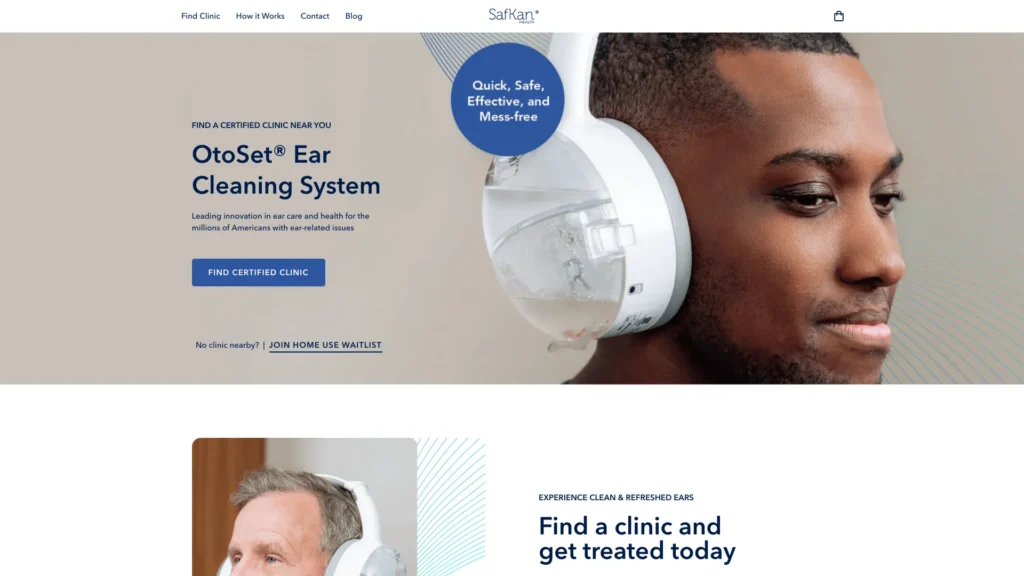
Task: Click the SafKan Health logo
Action: click(x=514, y=16)
